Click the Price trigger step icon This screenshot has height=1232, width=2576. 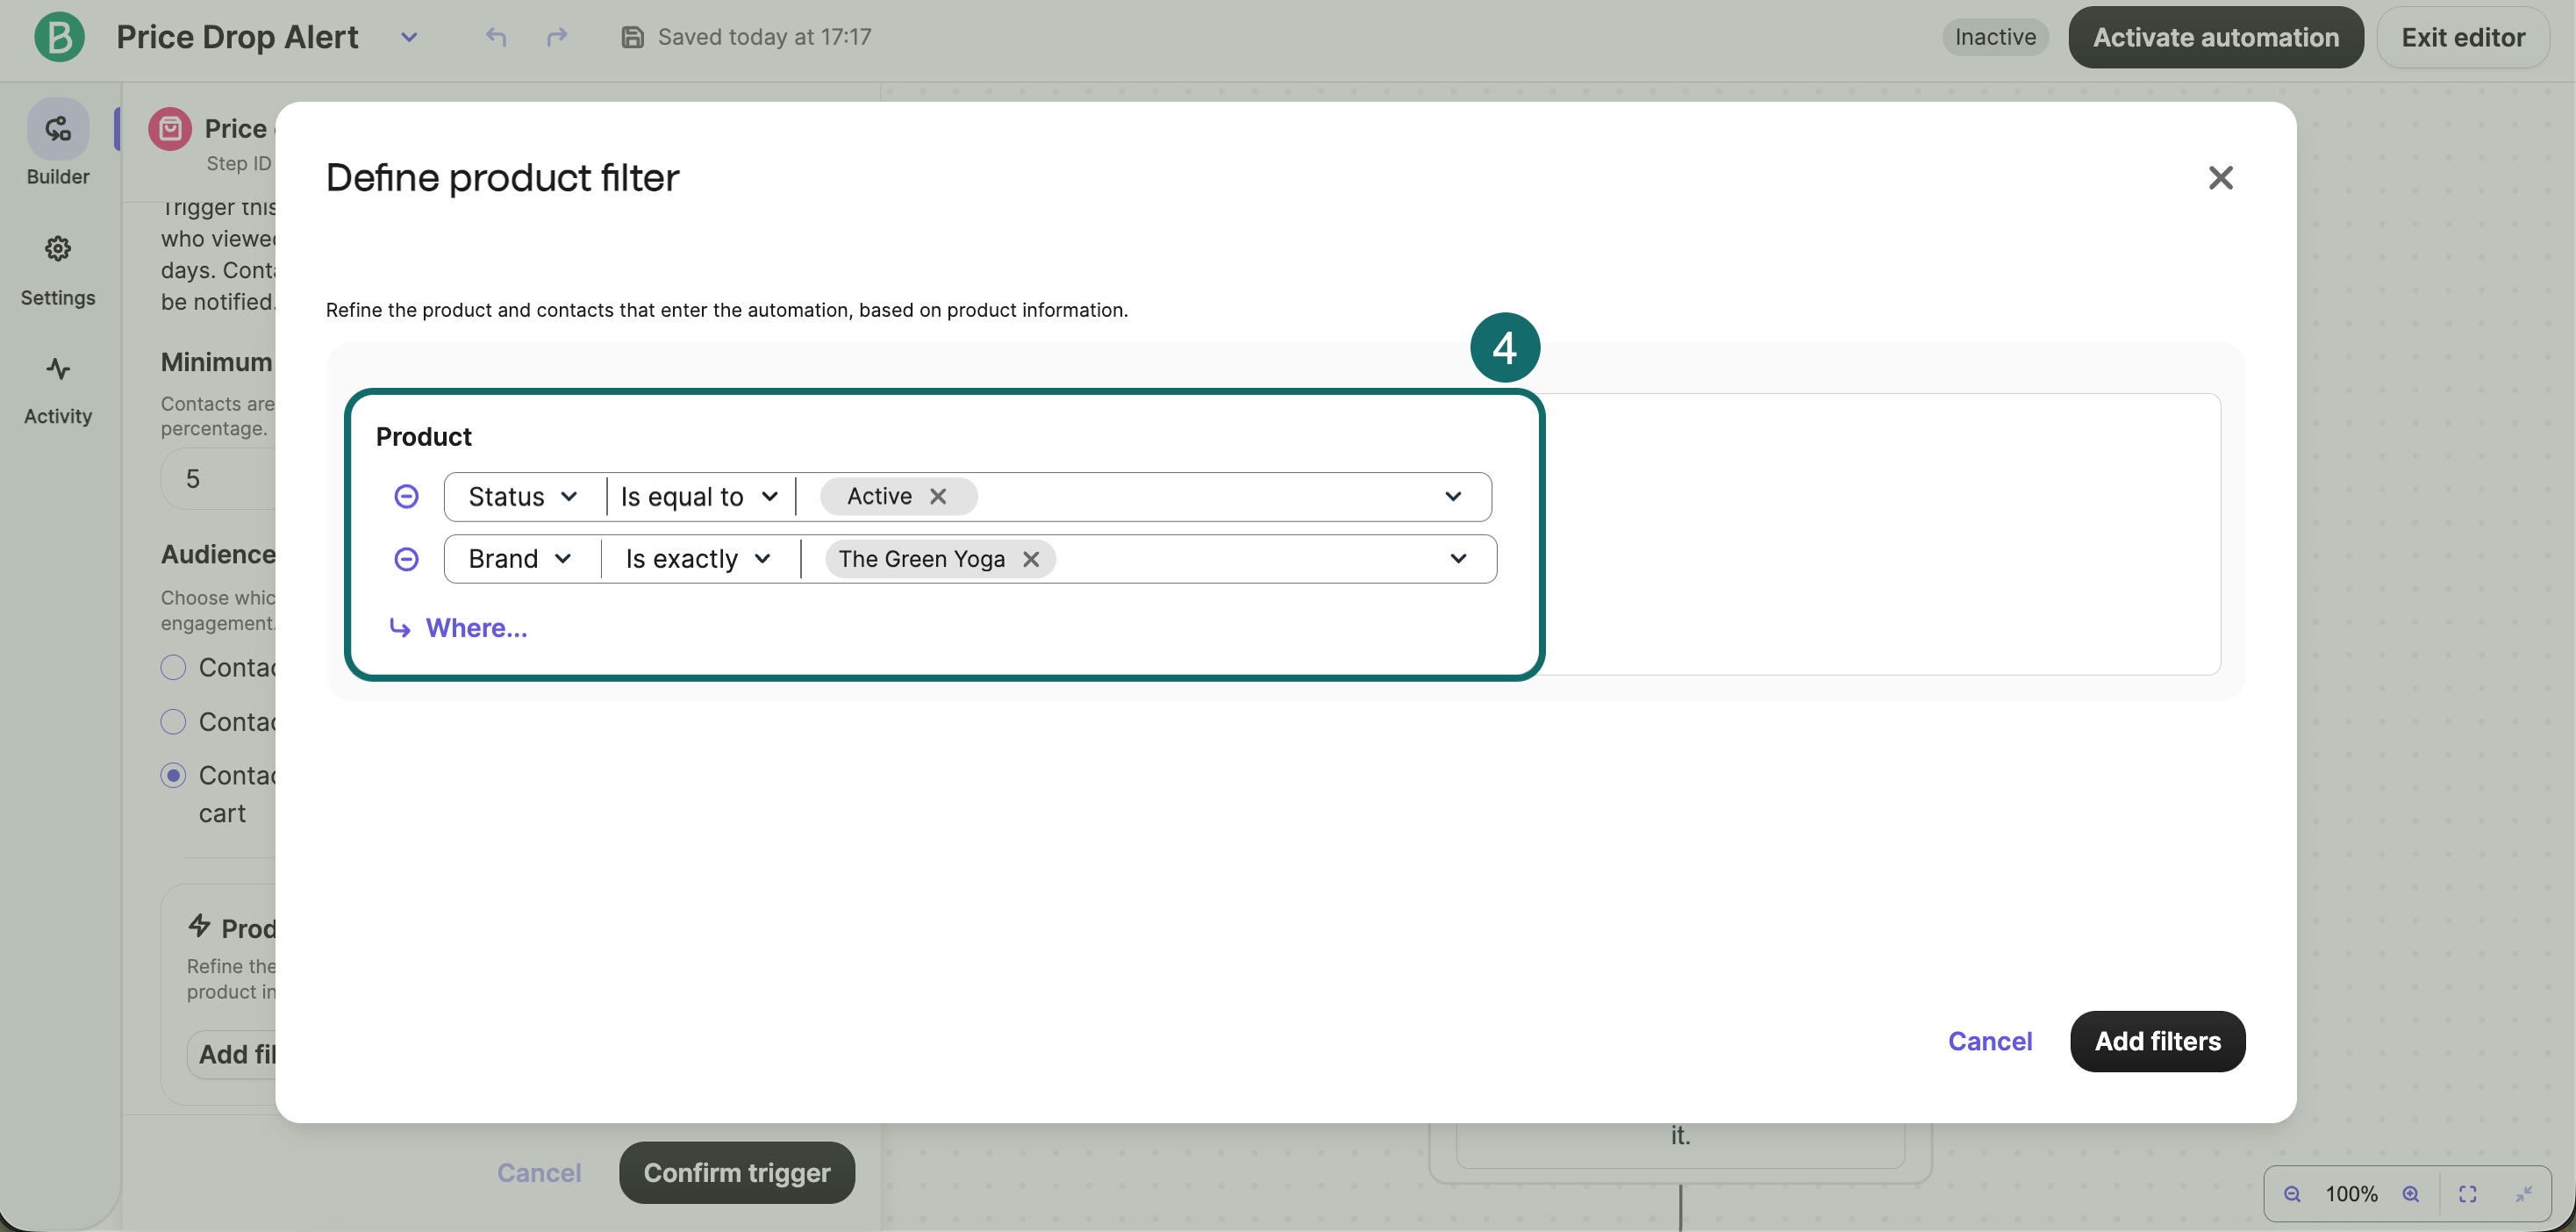click(x=170, y=129)
